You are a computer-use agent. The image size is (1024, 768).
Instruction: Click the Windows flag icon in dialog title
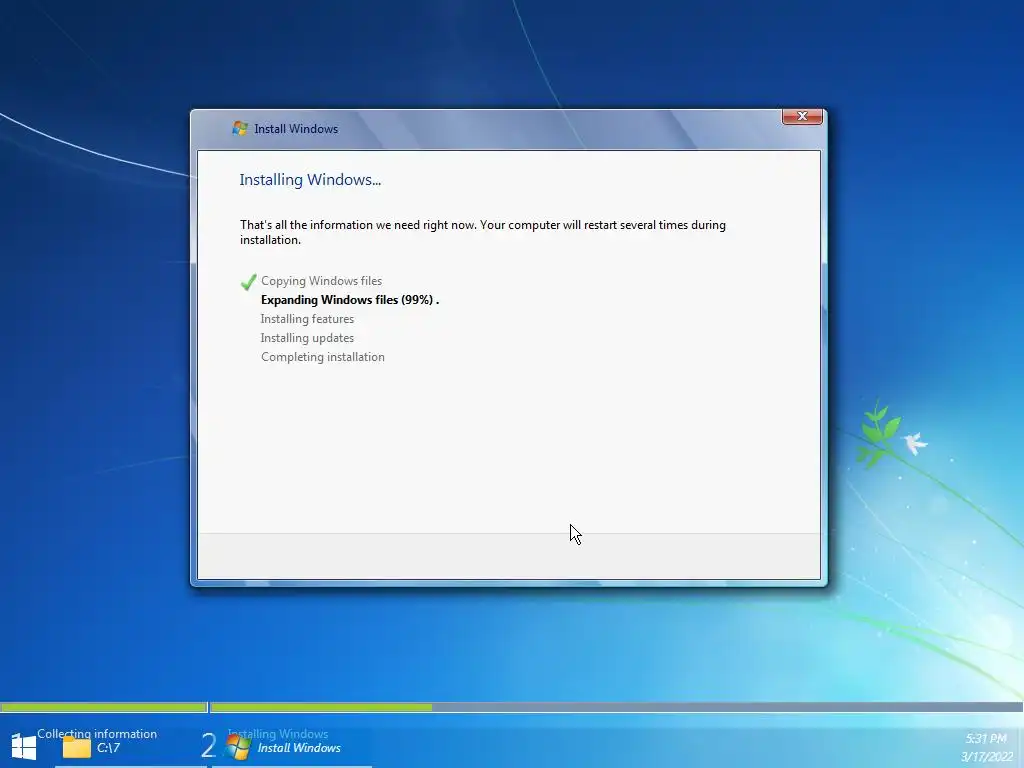click(240, 128)
